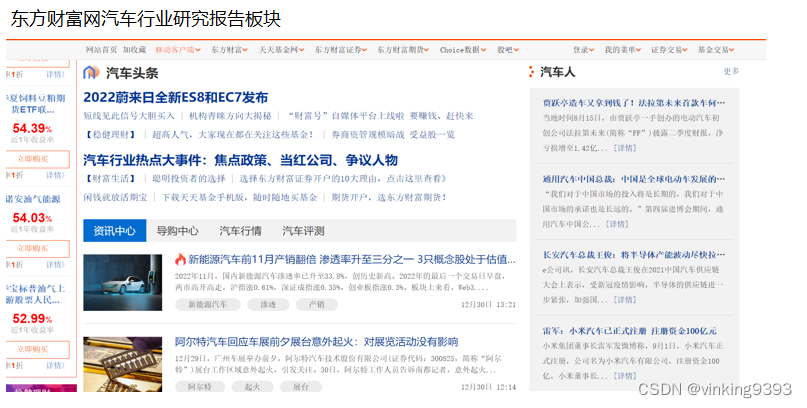This screenshot has height=408, width=807.
Task: Click the 产销 tag pill
Action: click(x=317, y=305)
